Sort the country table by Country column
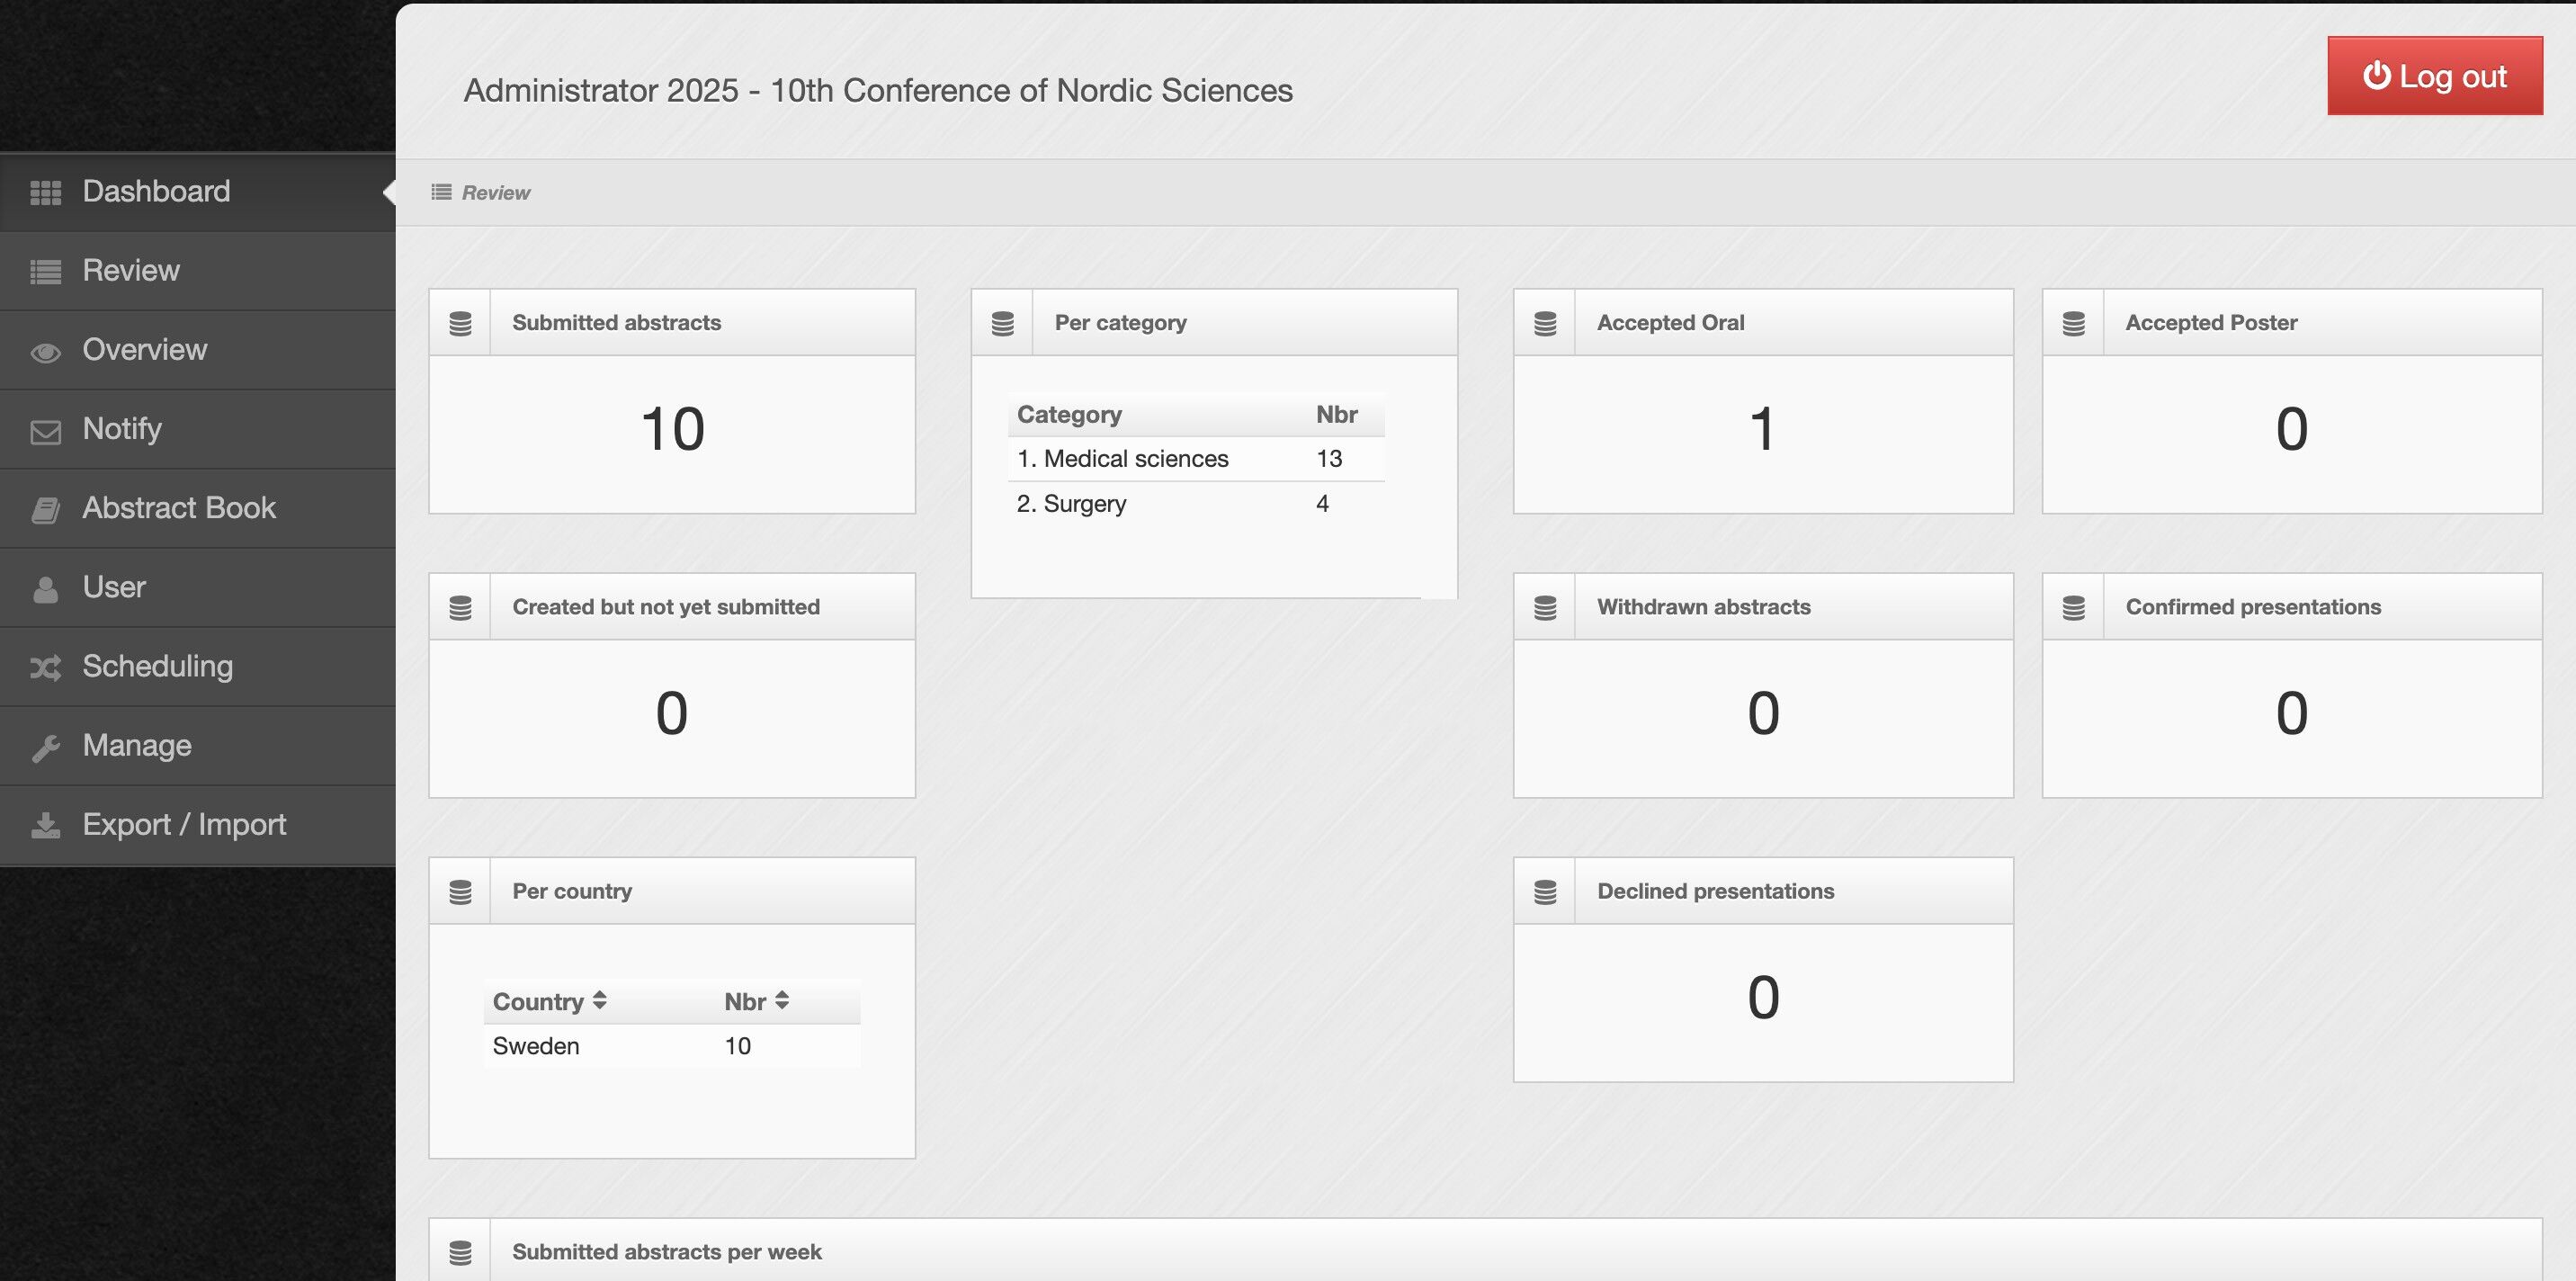Viewport: 2576px width, 1281px height. (x=549, y=1001)
